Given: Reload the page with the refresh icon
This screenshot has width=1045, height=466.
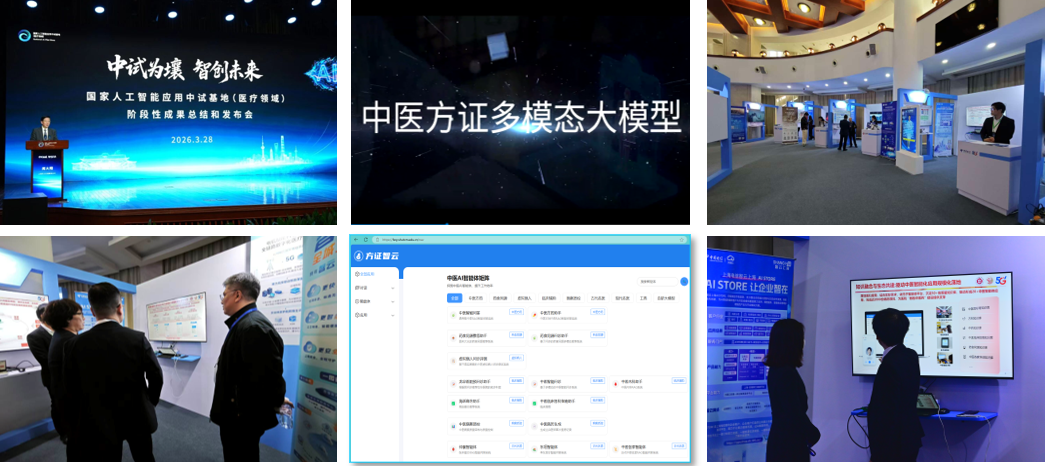Looking at the screenshot, I should 366,240.
